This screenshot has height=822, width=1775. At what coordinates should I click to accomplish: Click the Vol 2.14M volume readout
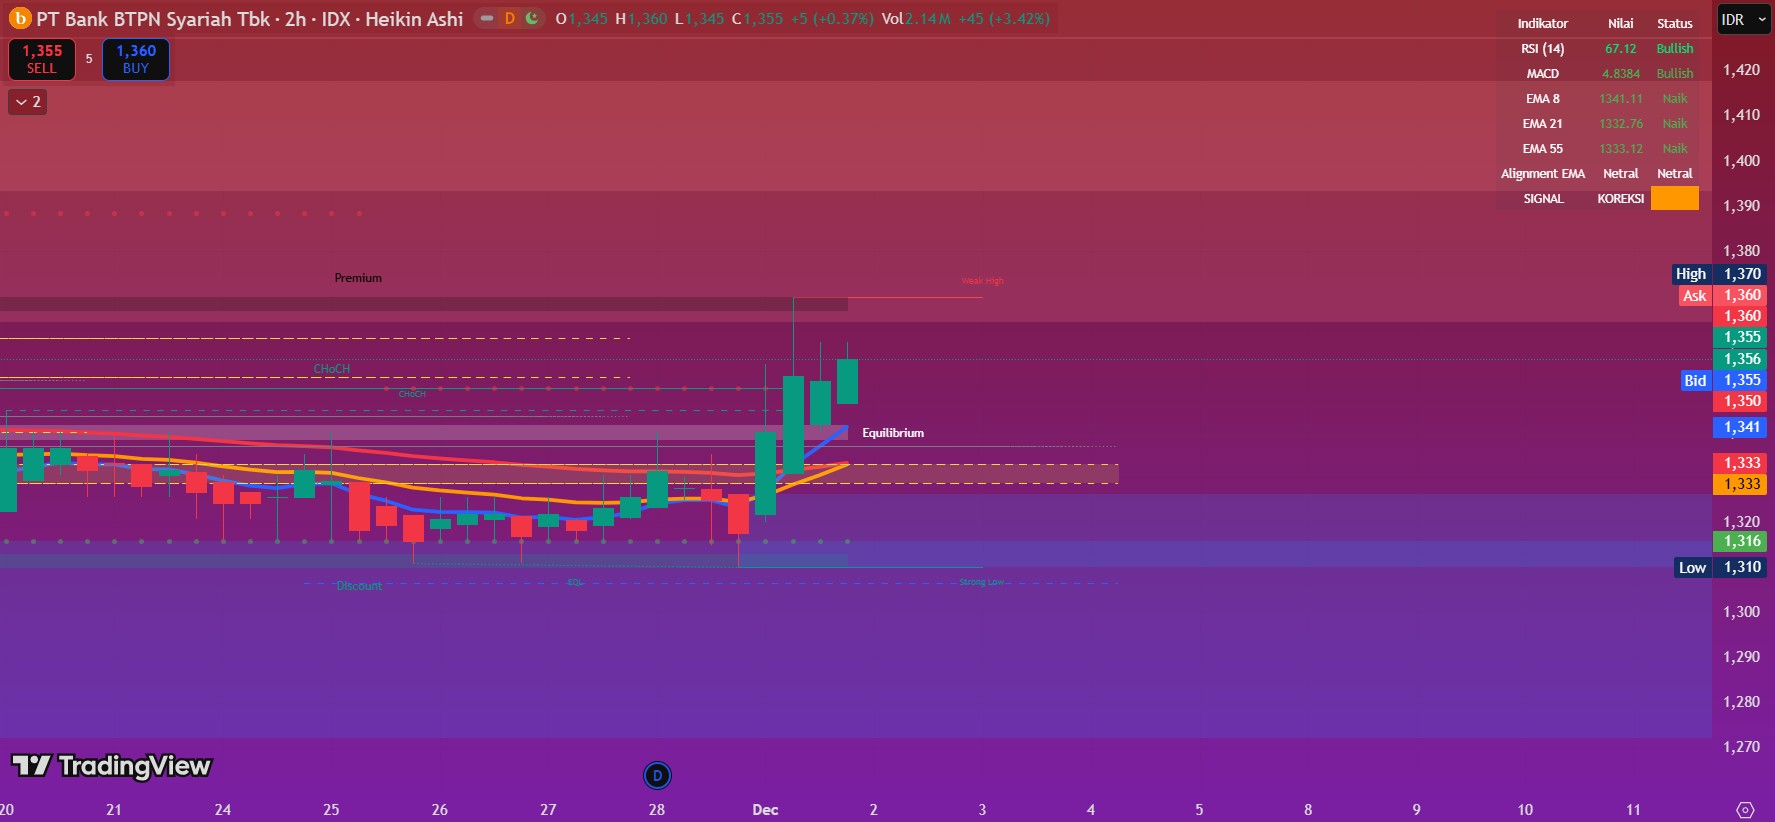point(916,19)
